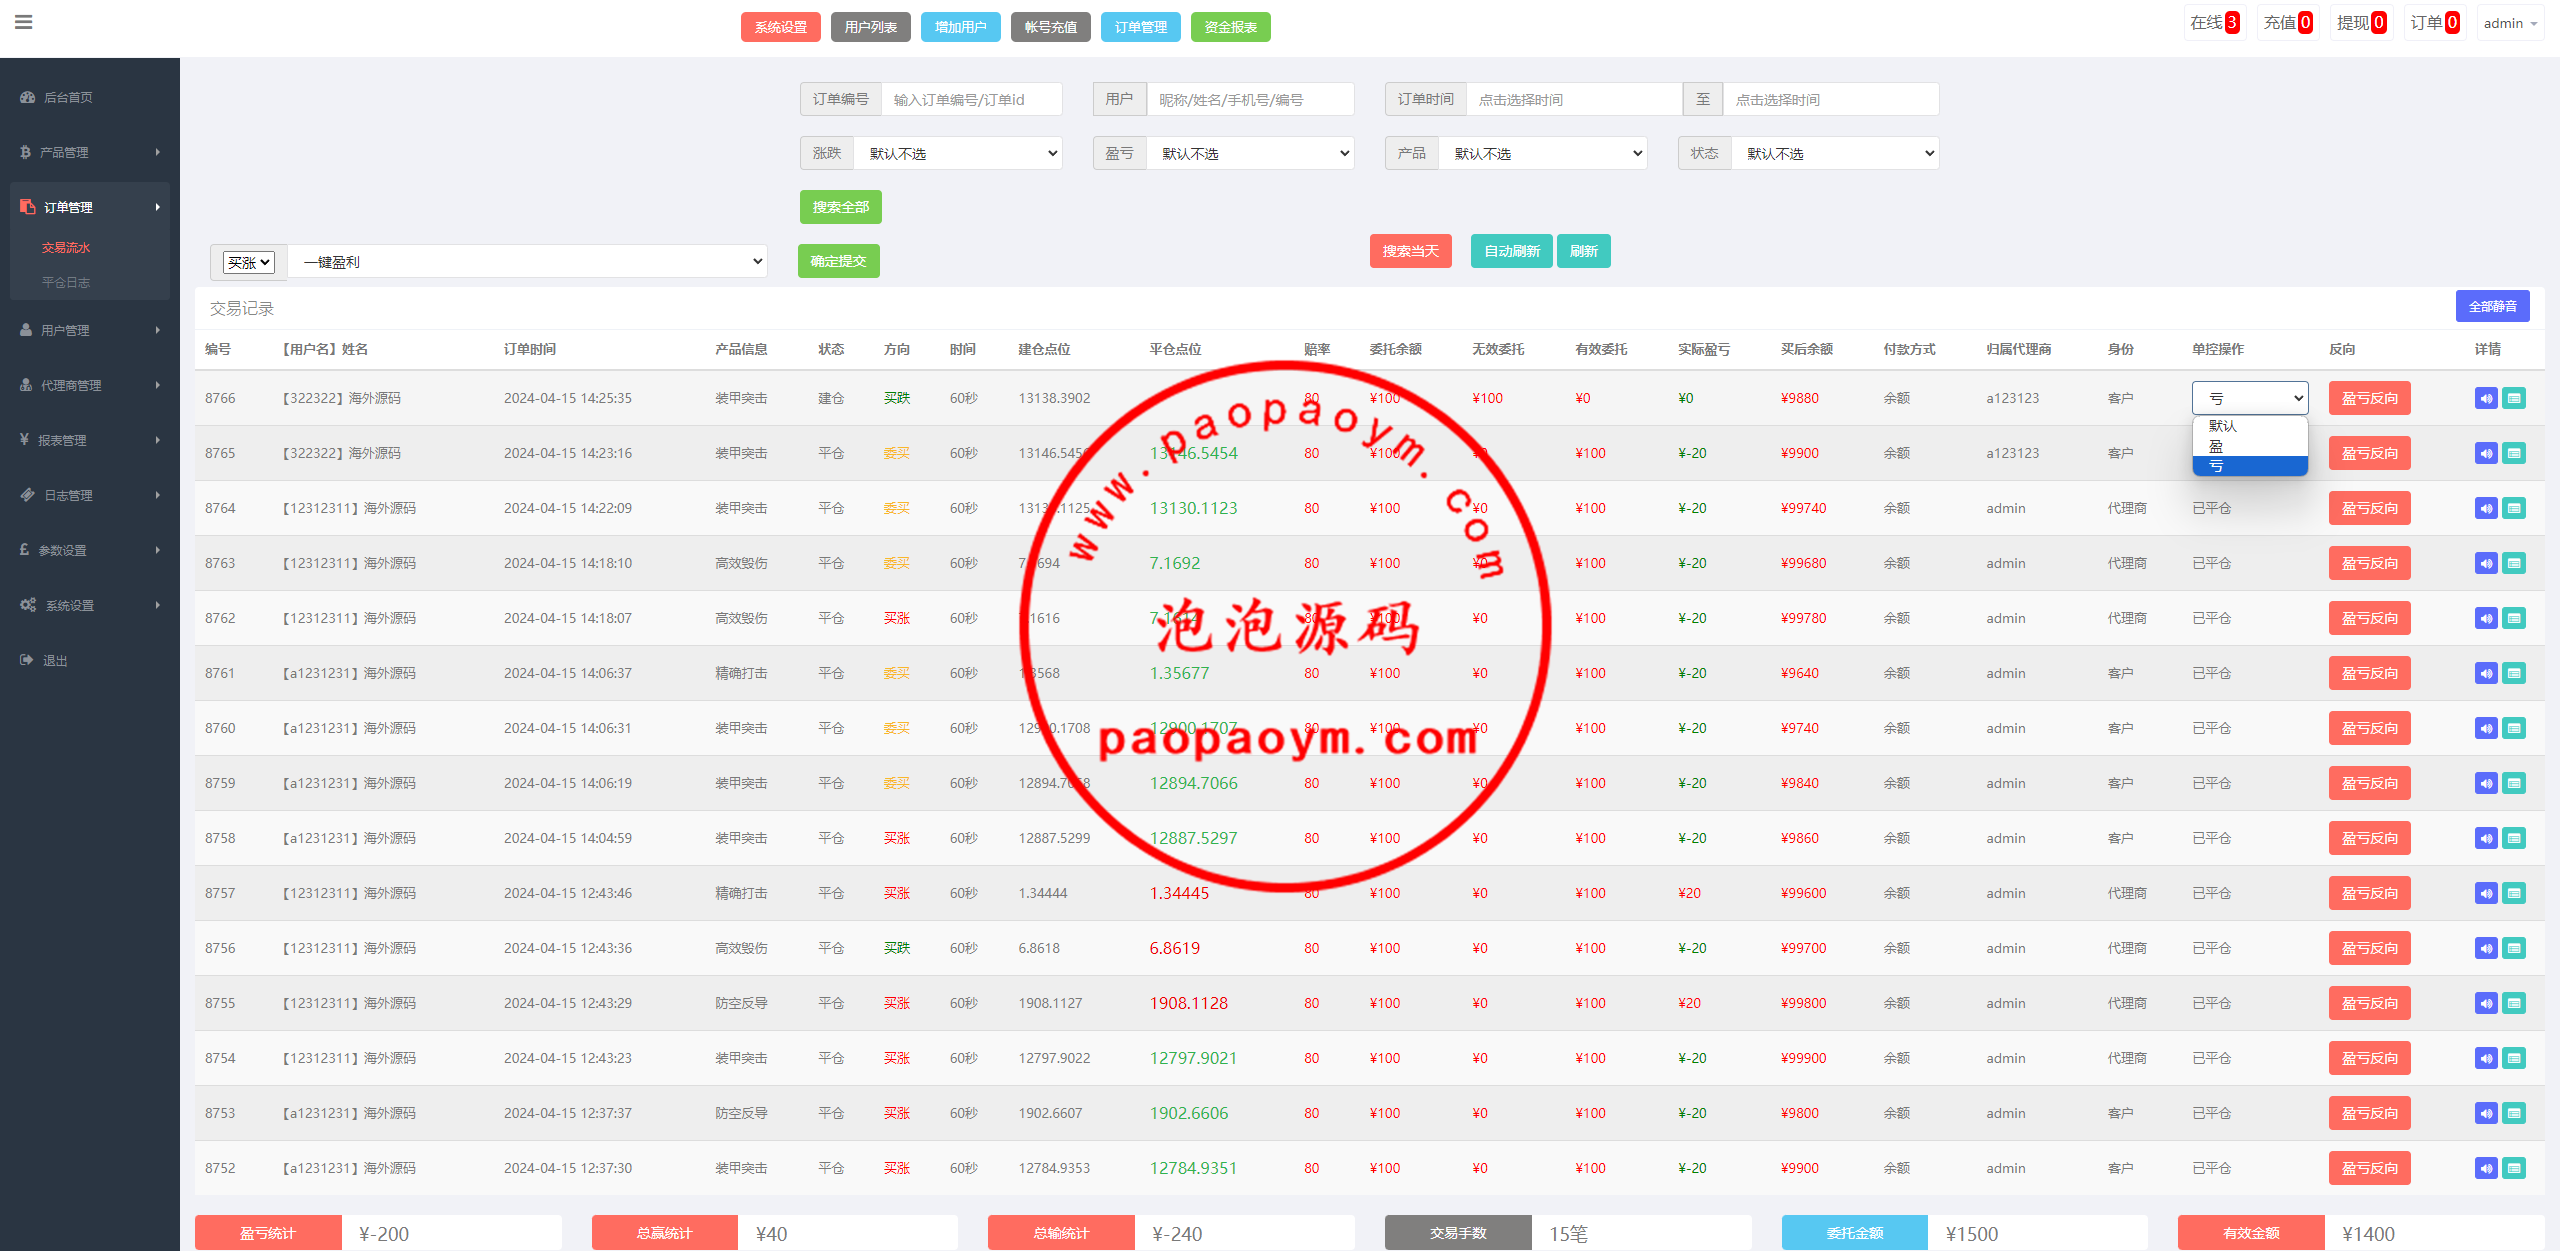Click the 增加用户 top button
2560x1251 pixels.
tap(961, 27)
